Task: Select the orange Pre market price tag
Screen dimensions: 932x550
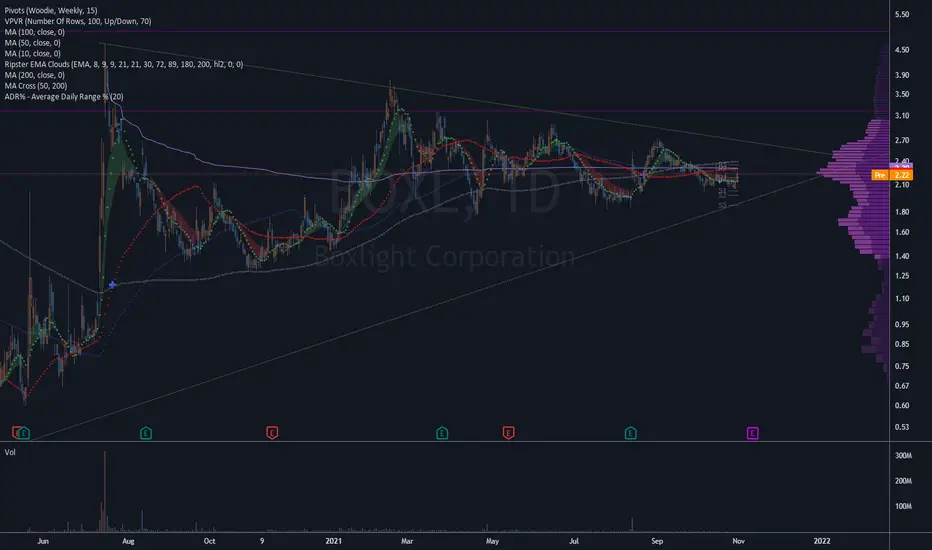Action: pyautogui.click(x=880, y=175)
